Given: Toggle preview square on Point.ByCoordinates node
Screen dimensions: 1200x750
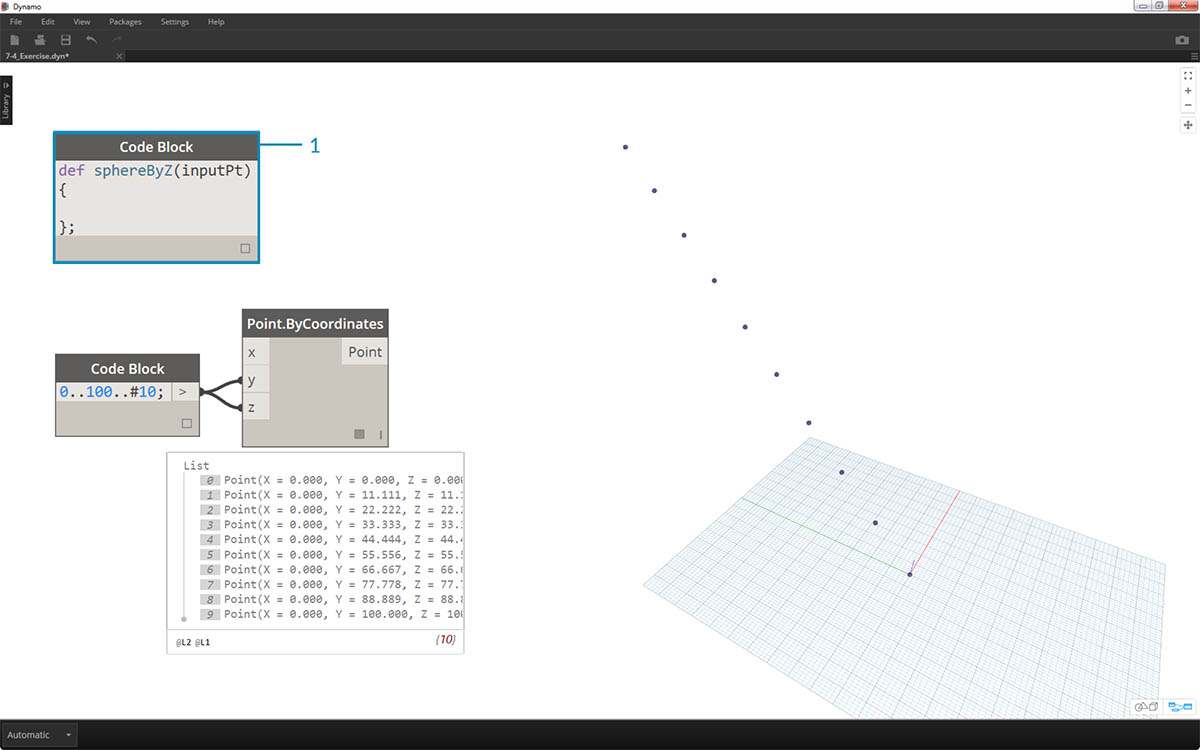Looking at the screenshot, I should click(358, 434).
